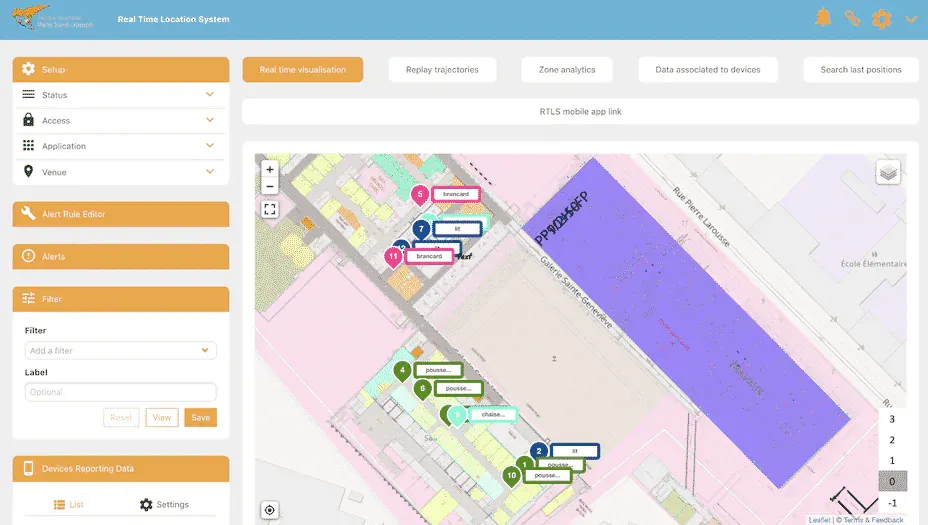
Task: Click the chain link icon in header
Action: click(852, 18)
